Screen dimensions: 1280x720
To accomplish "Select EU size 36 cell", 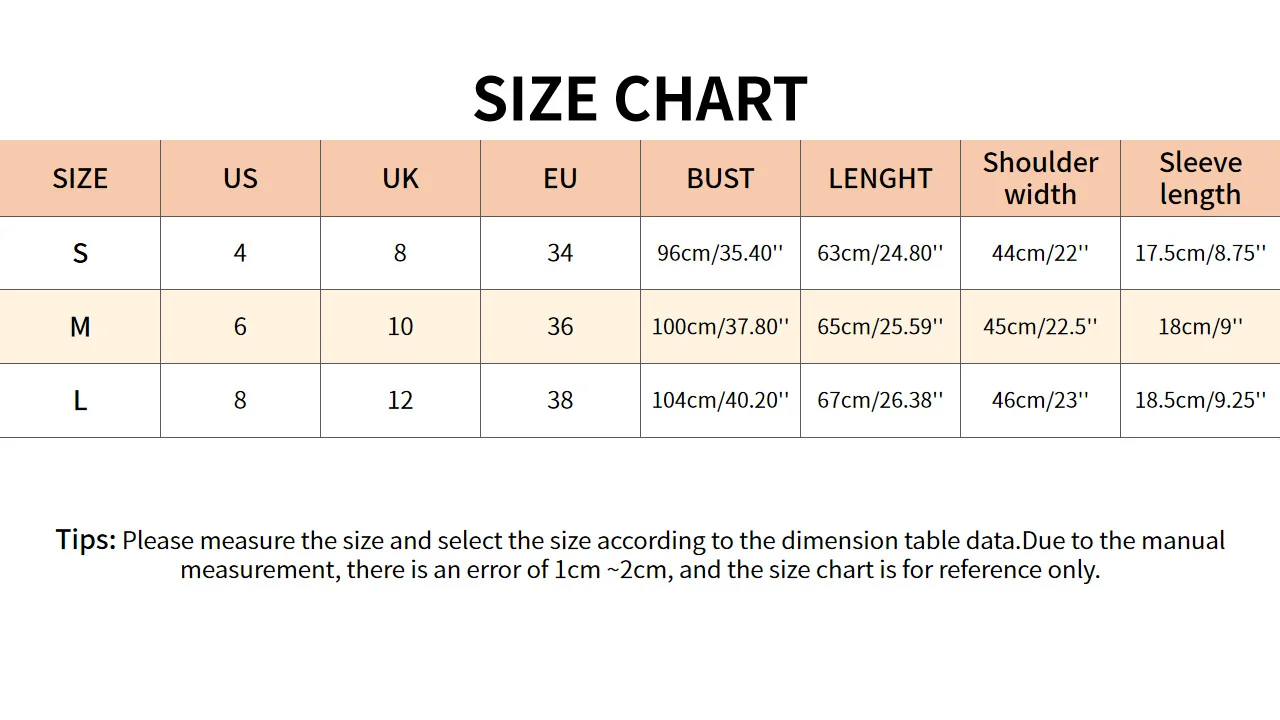I will [x=560, y=327].
